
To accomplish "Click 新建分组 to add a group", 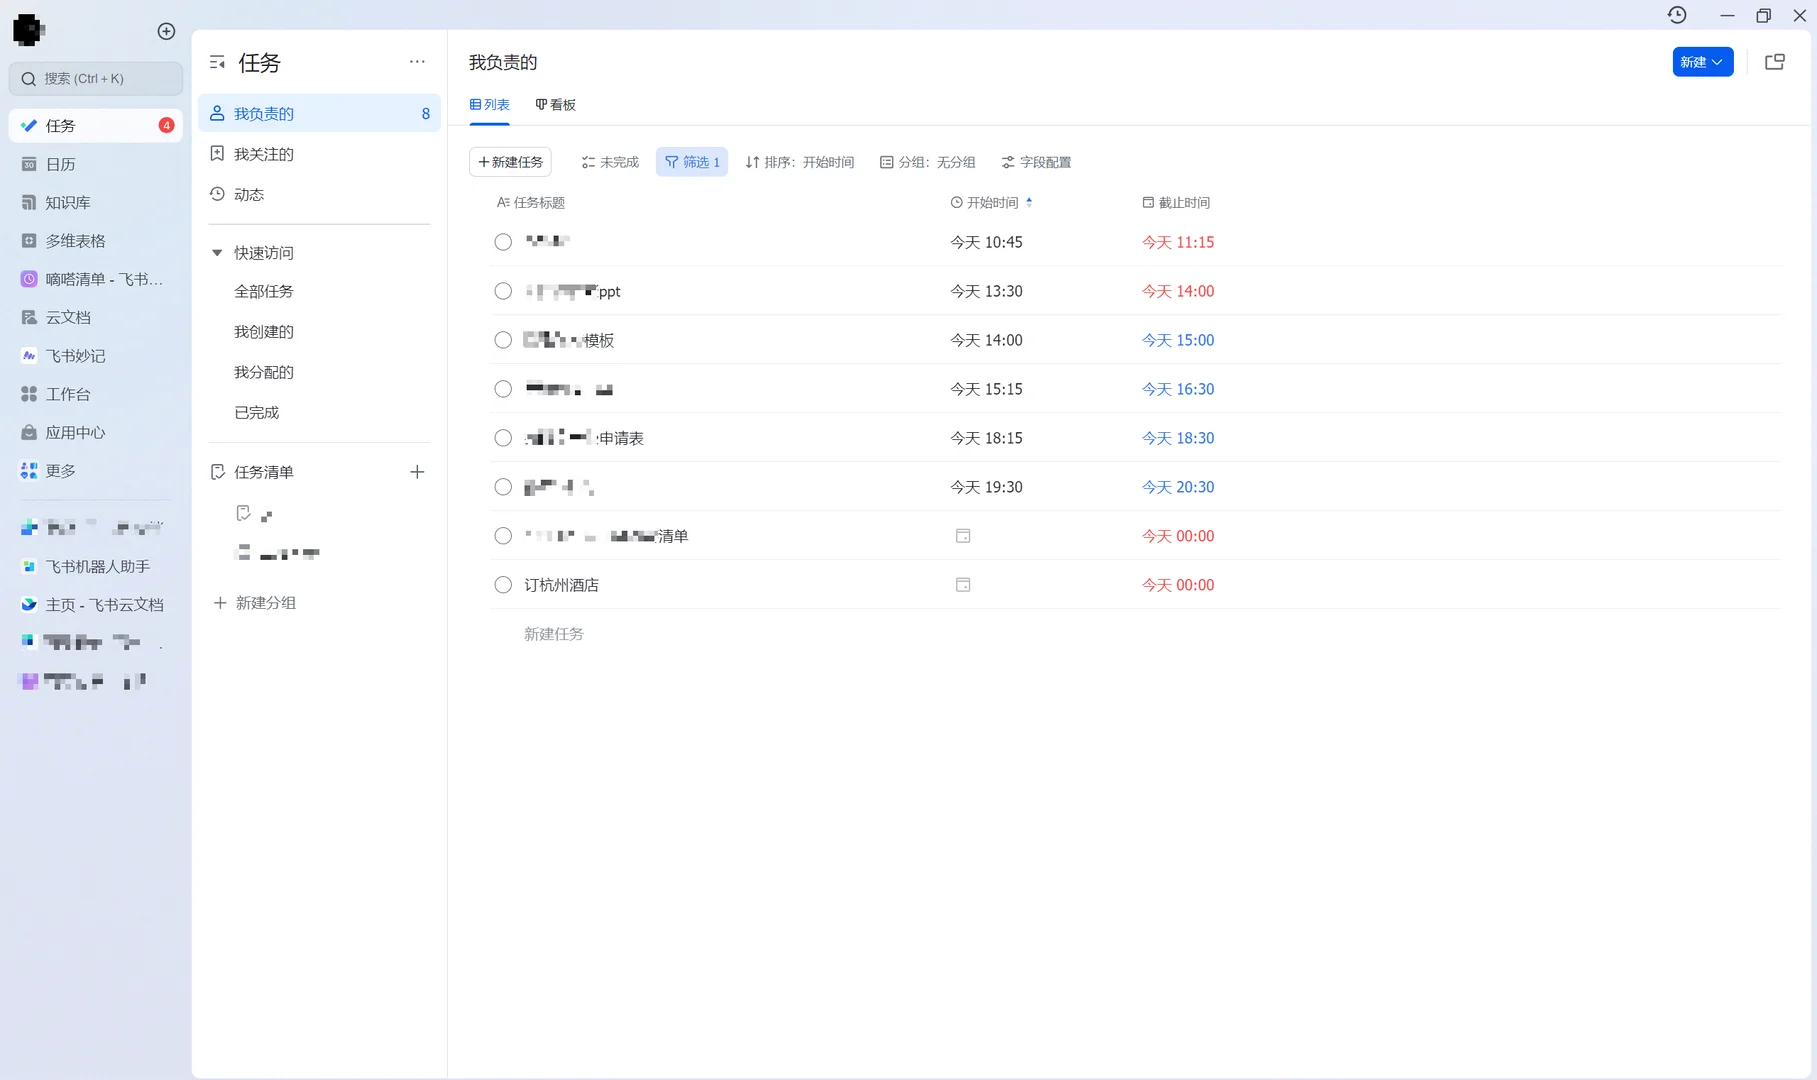I will (x=255, y=603).
